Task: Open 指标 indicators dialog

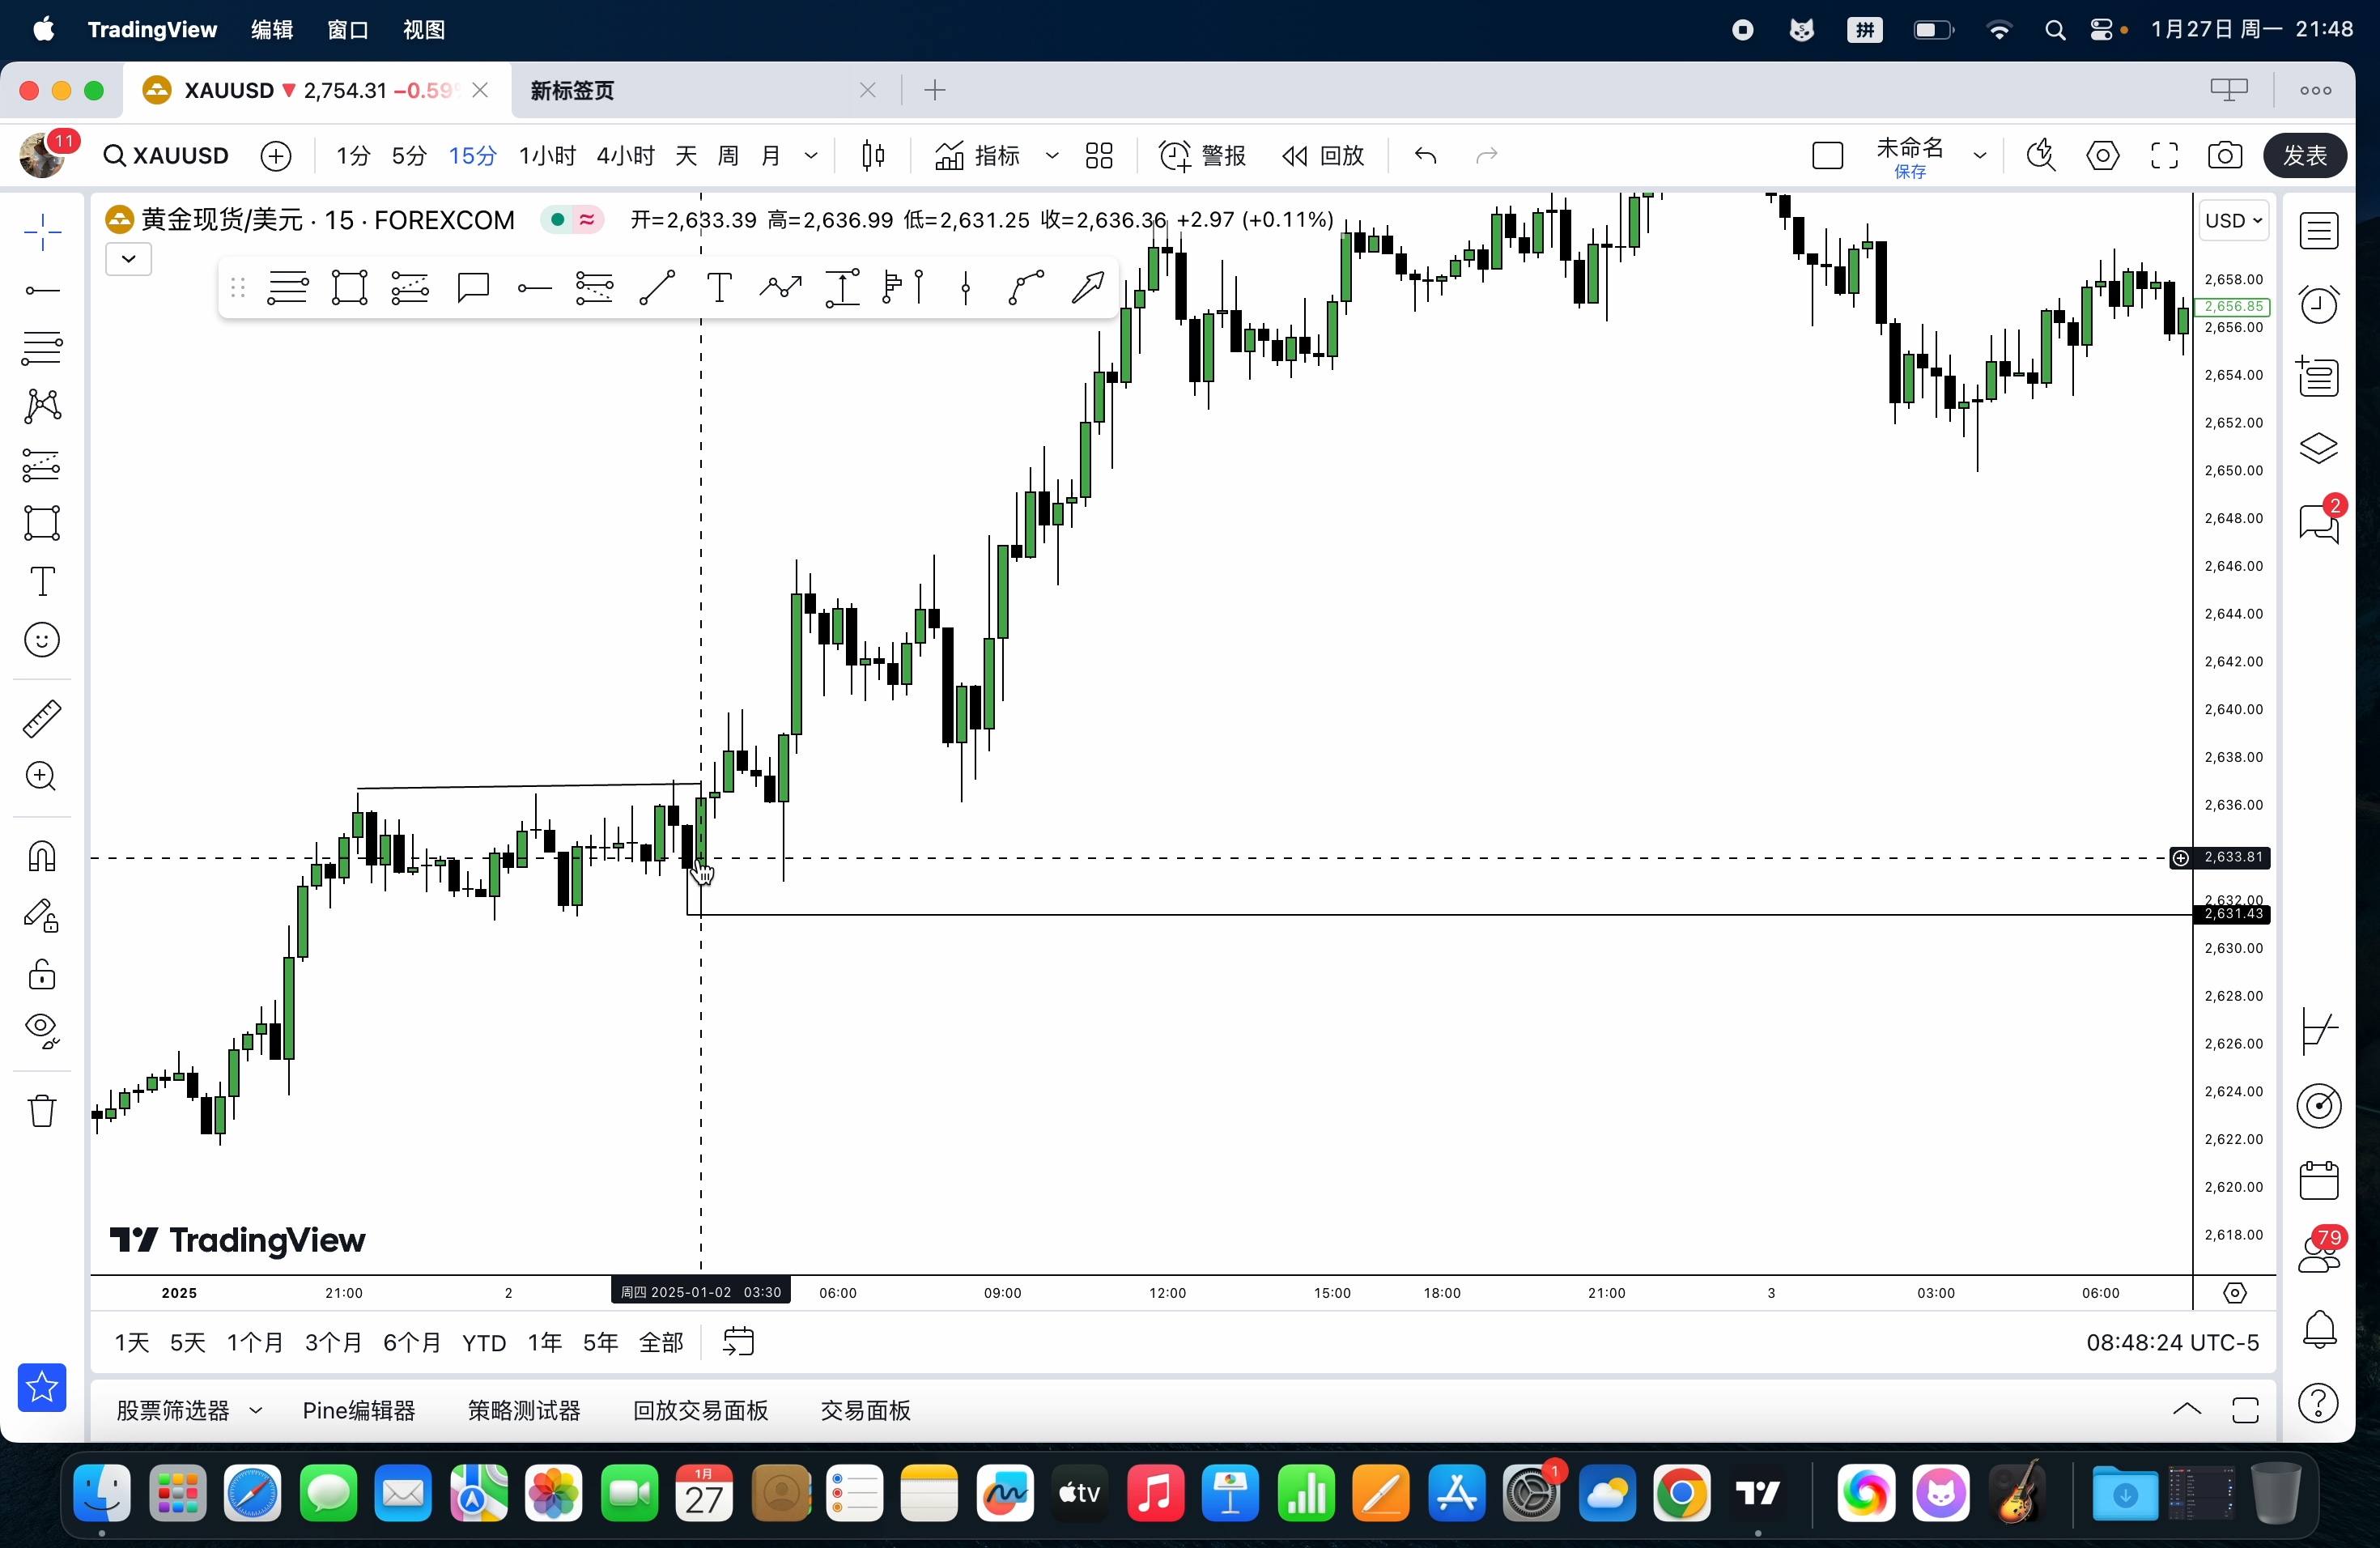Action: coord(977,155)
